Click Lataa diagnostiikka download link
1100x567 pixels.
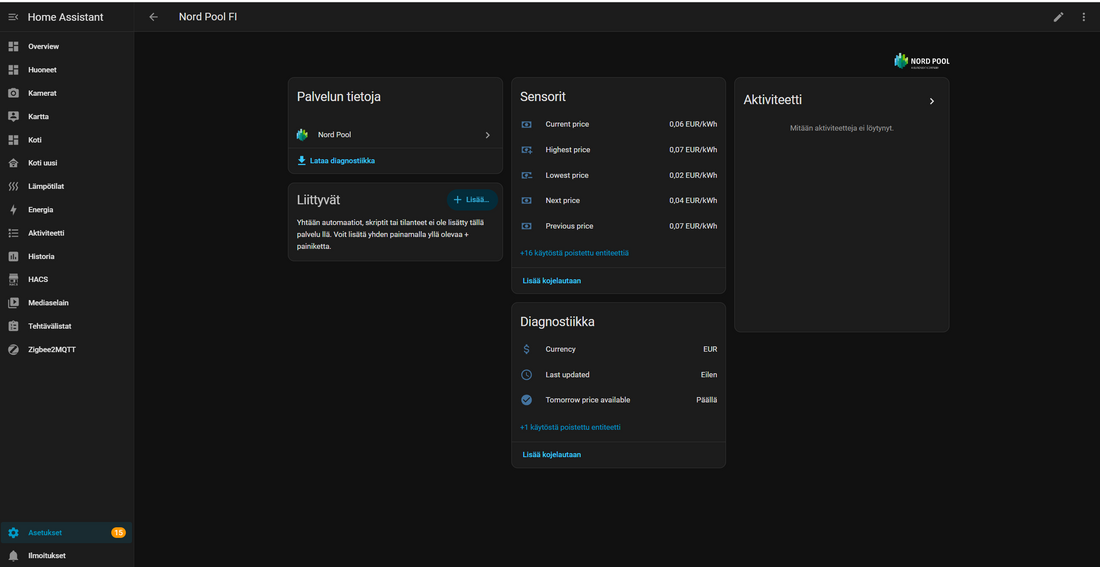coord(336,161)
